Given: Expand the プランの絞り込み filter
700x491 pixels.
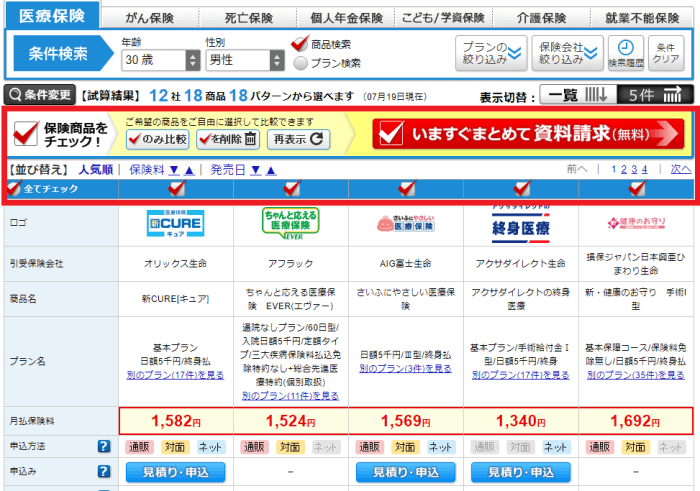Looking at the screenshot, I should tap(491, 53).
